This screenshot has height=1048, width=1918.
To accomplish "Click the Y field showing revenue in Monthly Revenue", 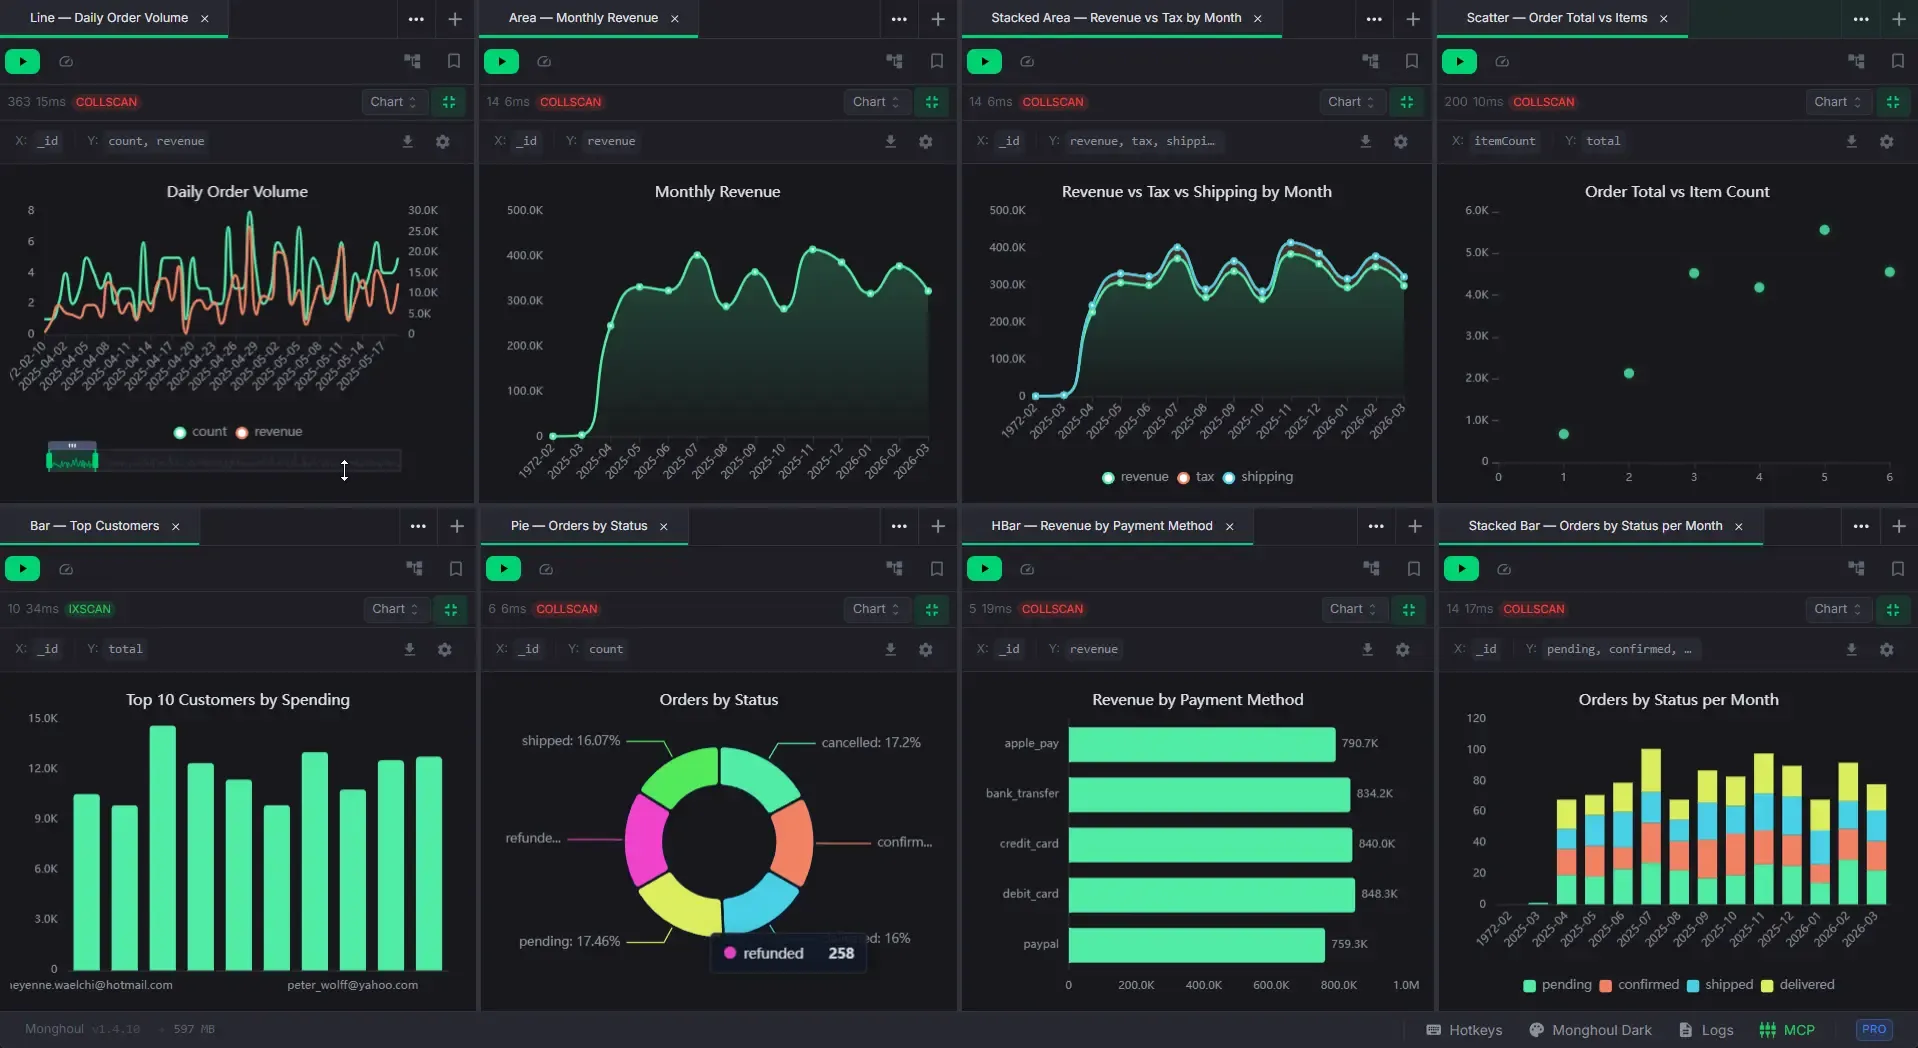I will coord(610,140).
